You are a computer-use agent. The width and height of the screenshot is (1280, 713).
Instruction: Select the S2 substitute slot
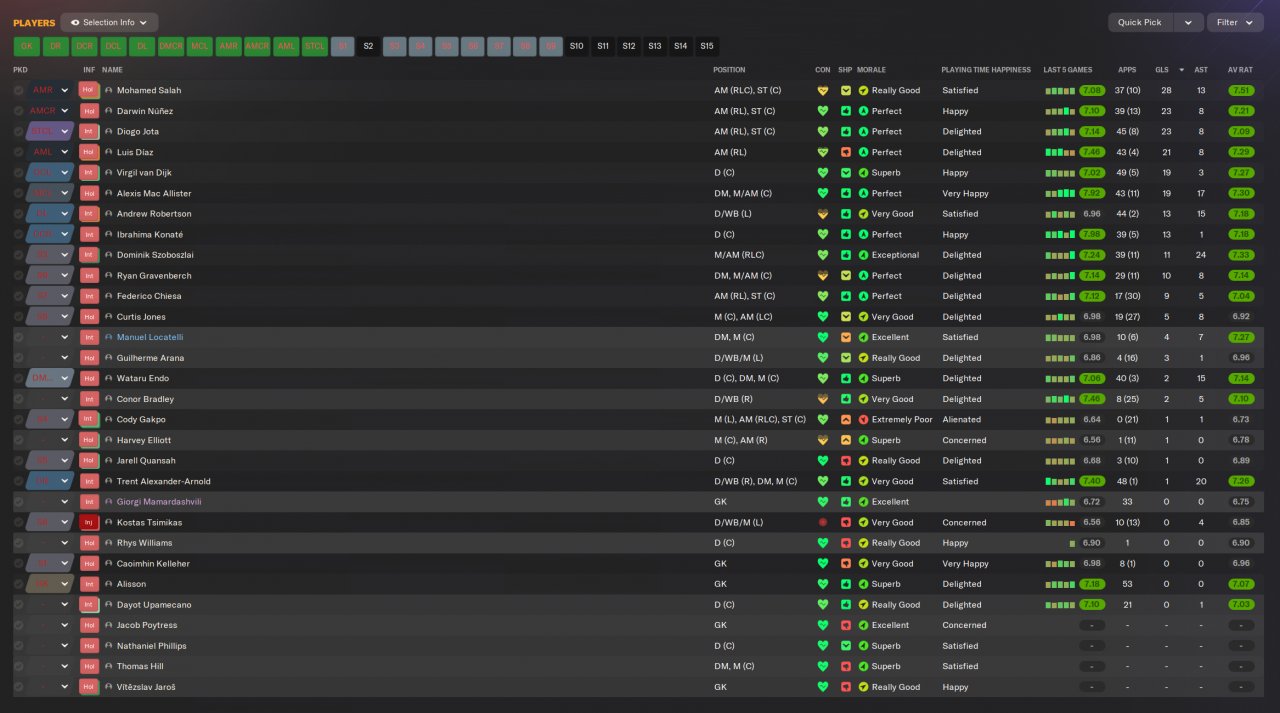point(368,46)
